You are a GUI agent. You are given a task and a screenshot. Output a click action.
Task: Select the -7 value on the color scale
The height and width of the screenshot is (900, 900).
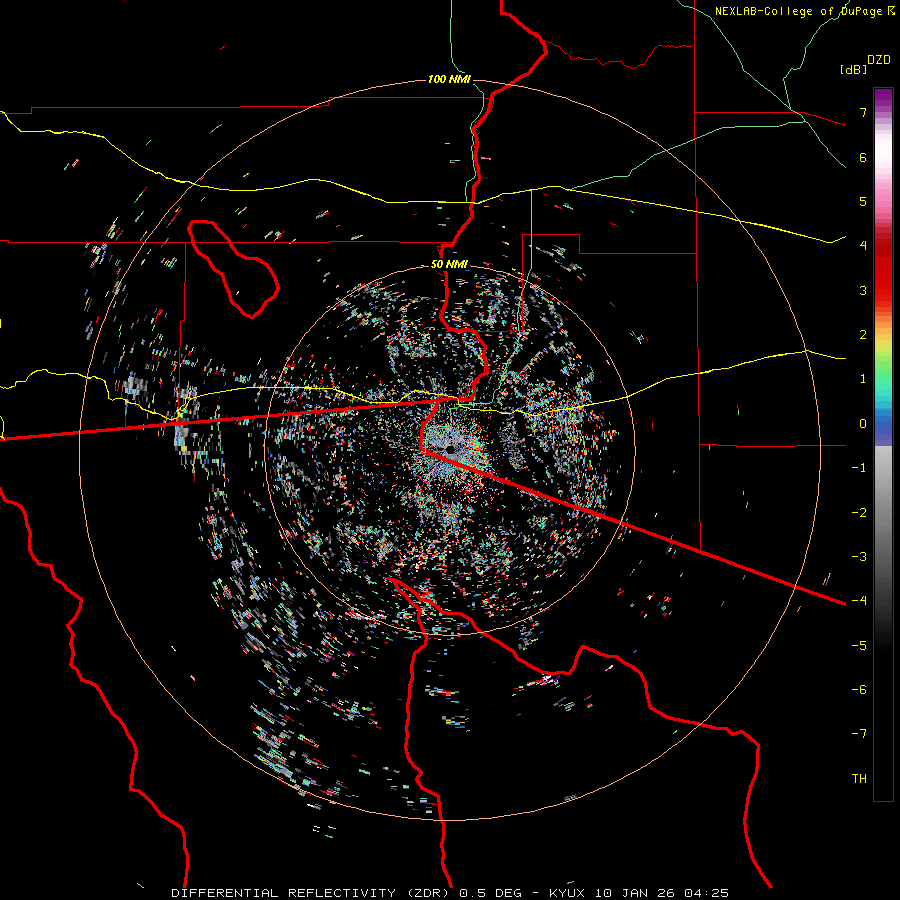tap(859, 734)
